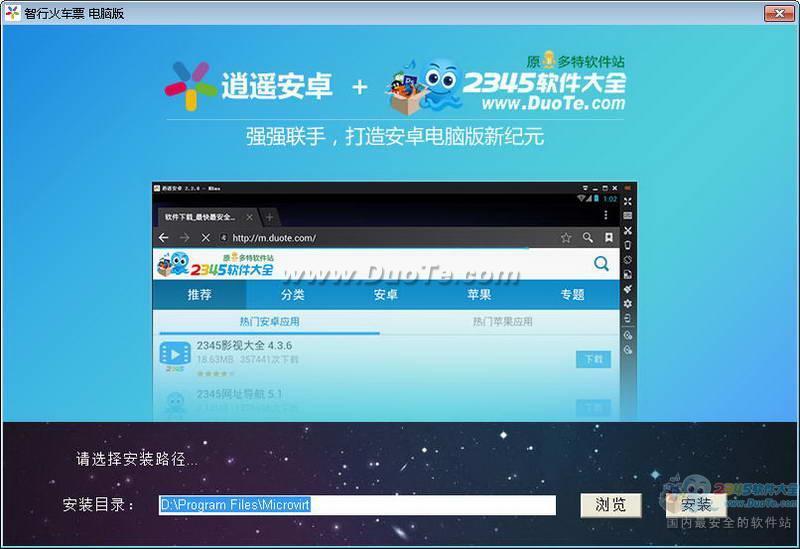The height and width of the screenshot is (549, 800).
Task: Open the 苹果 tab
Action: click(x=479, y=295)
